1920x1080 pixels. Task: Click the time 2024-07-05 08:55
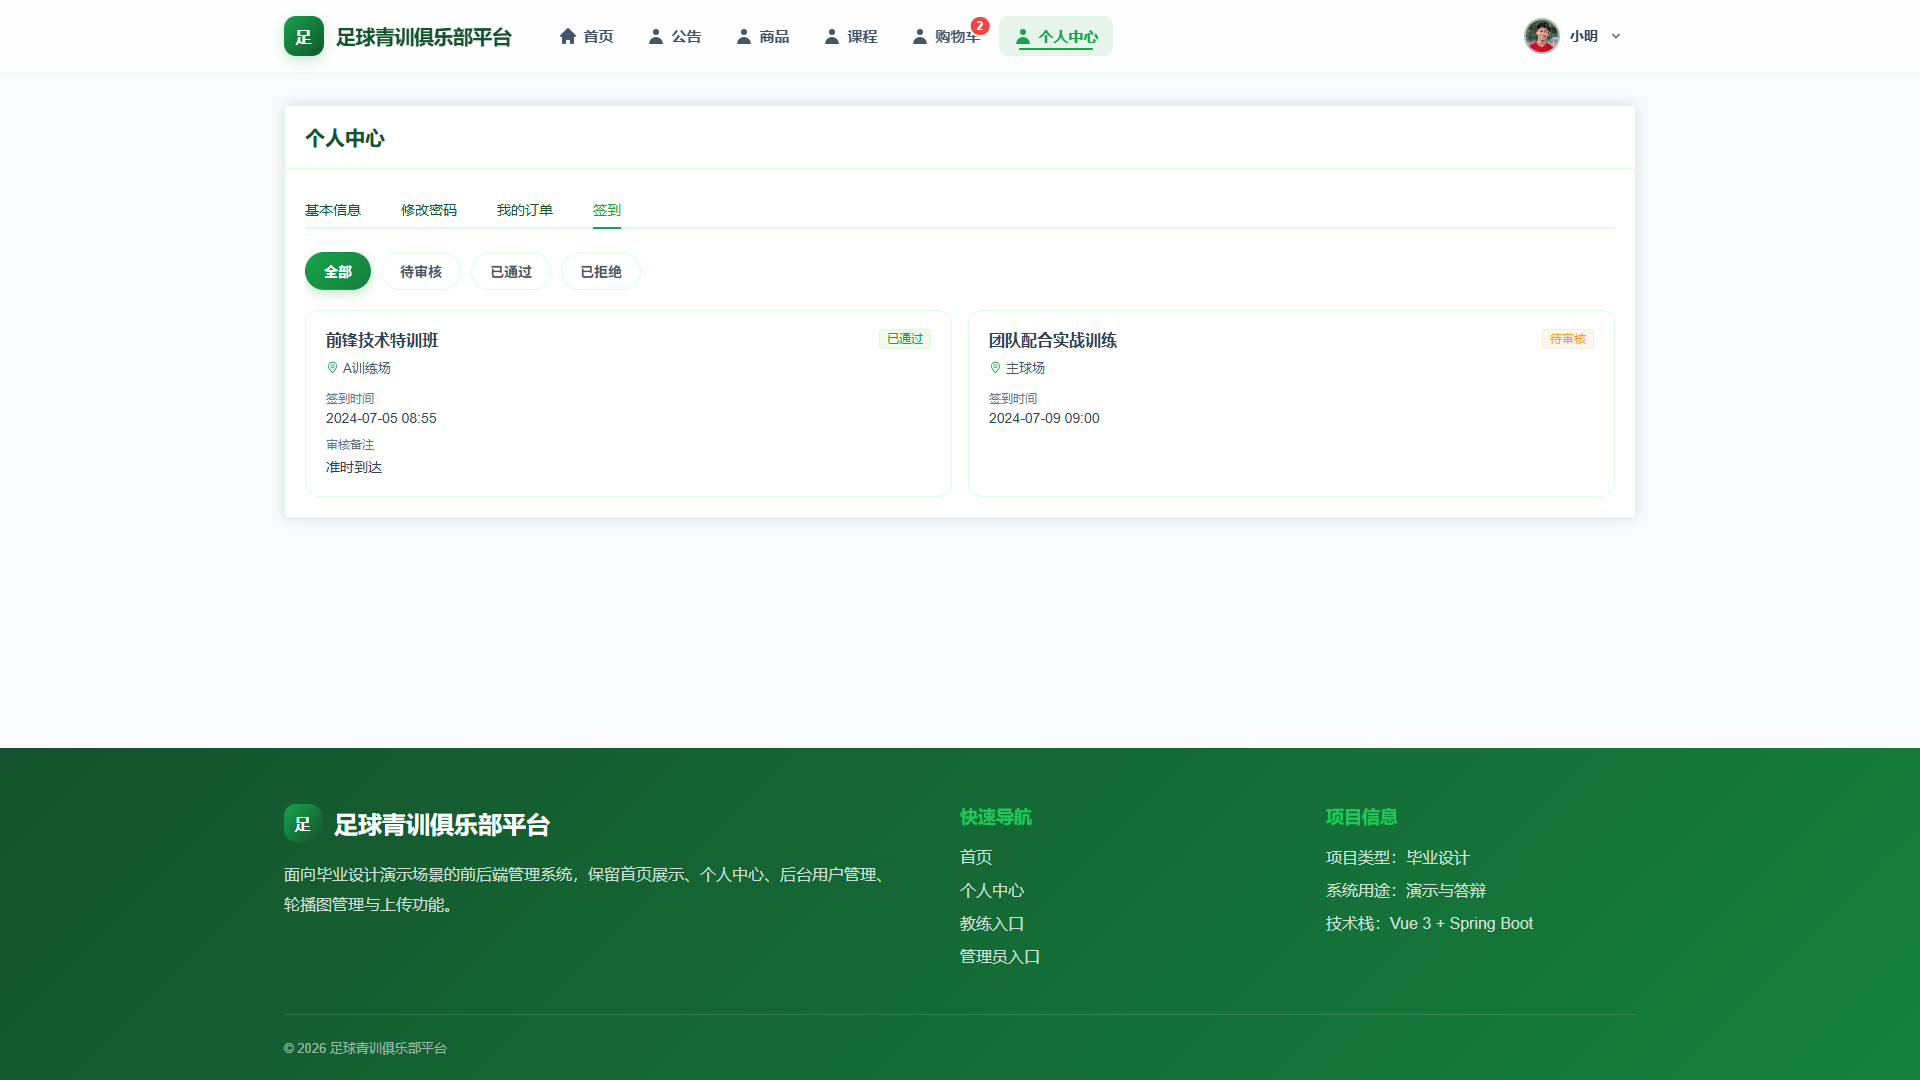(x=381, y=418)
